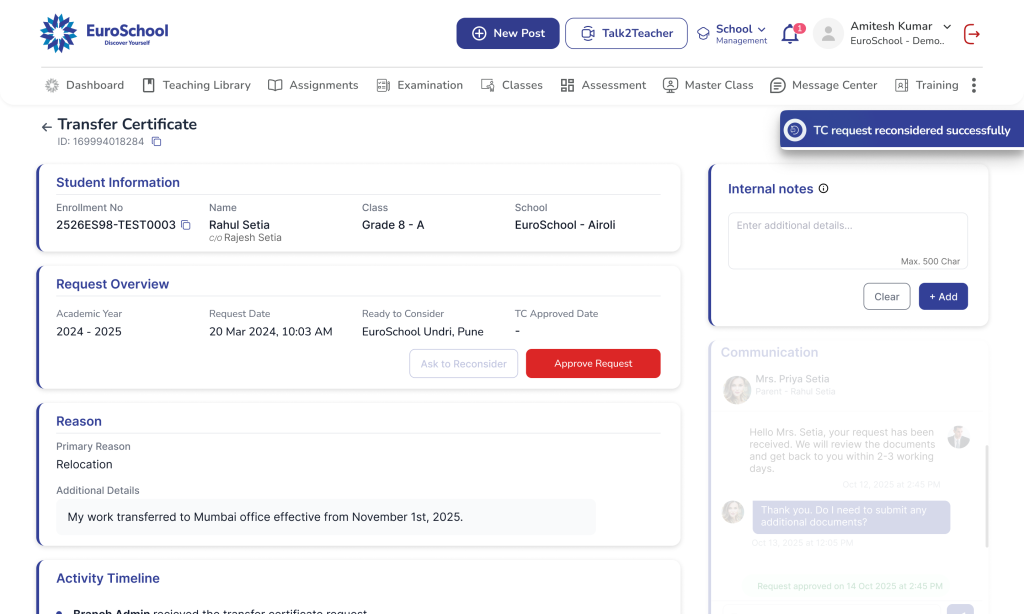The image size is (1024, 614).
Task: Open the Dashboard tab
Action: click(85, 85)
